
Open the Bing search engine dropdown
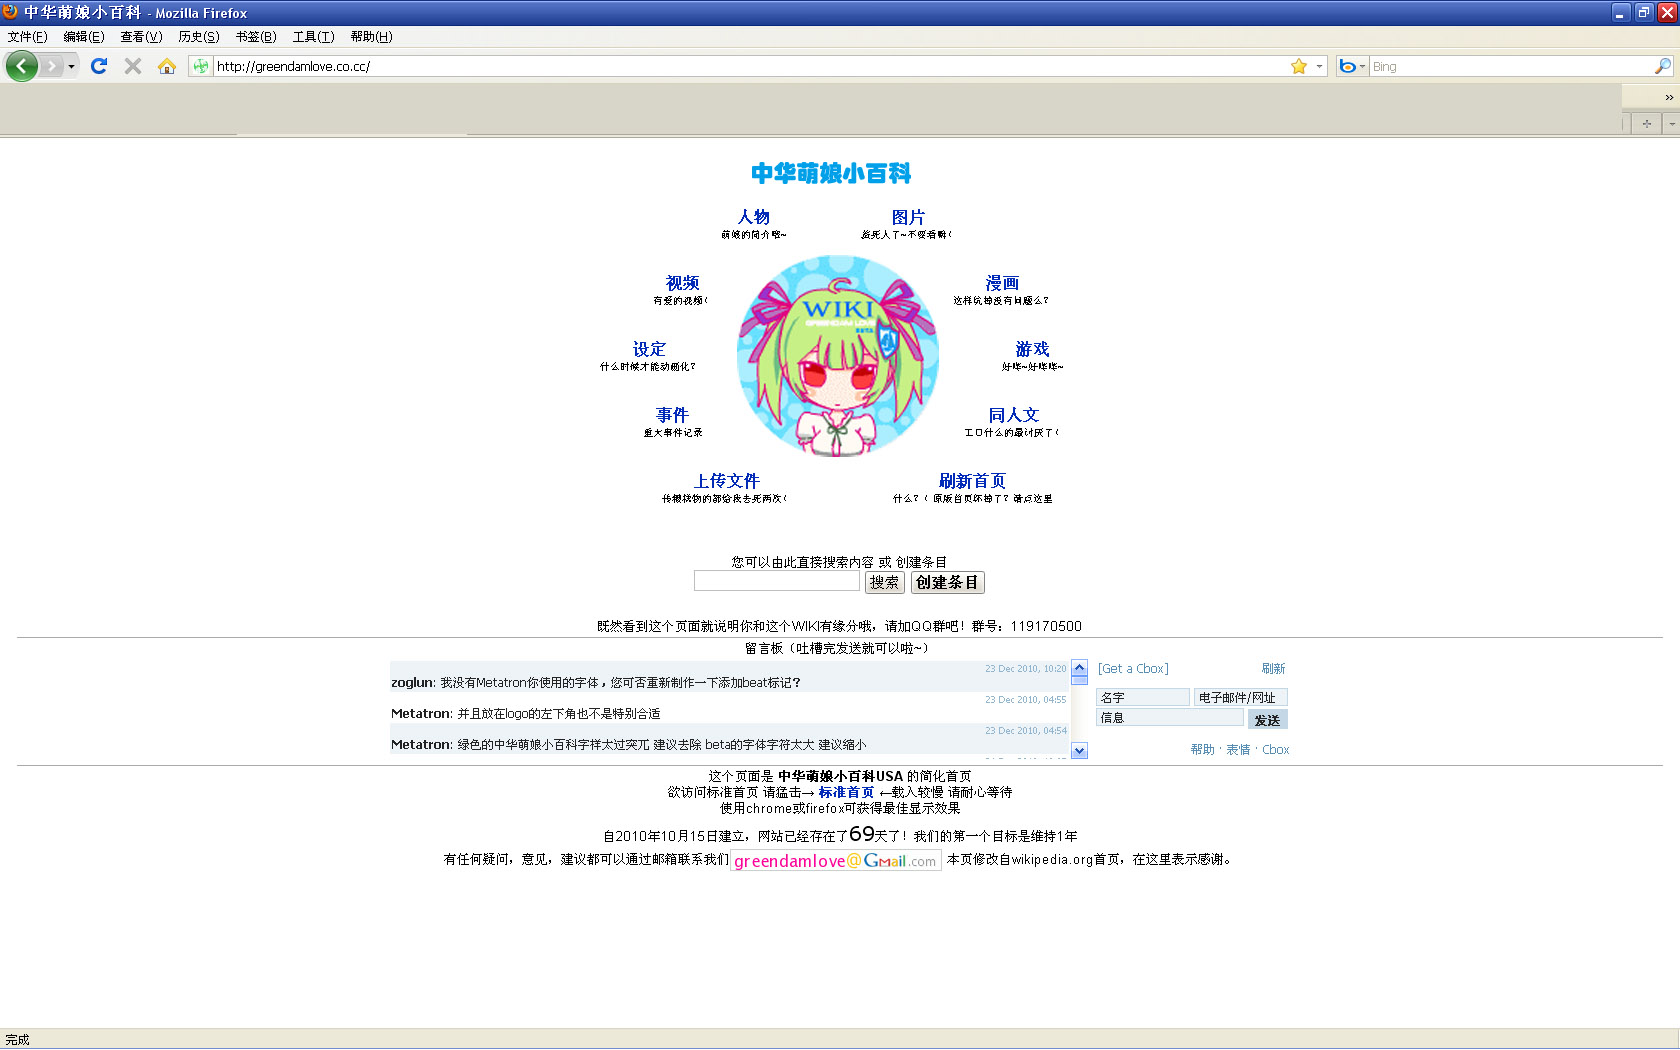(1352, 66)
